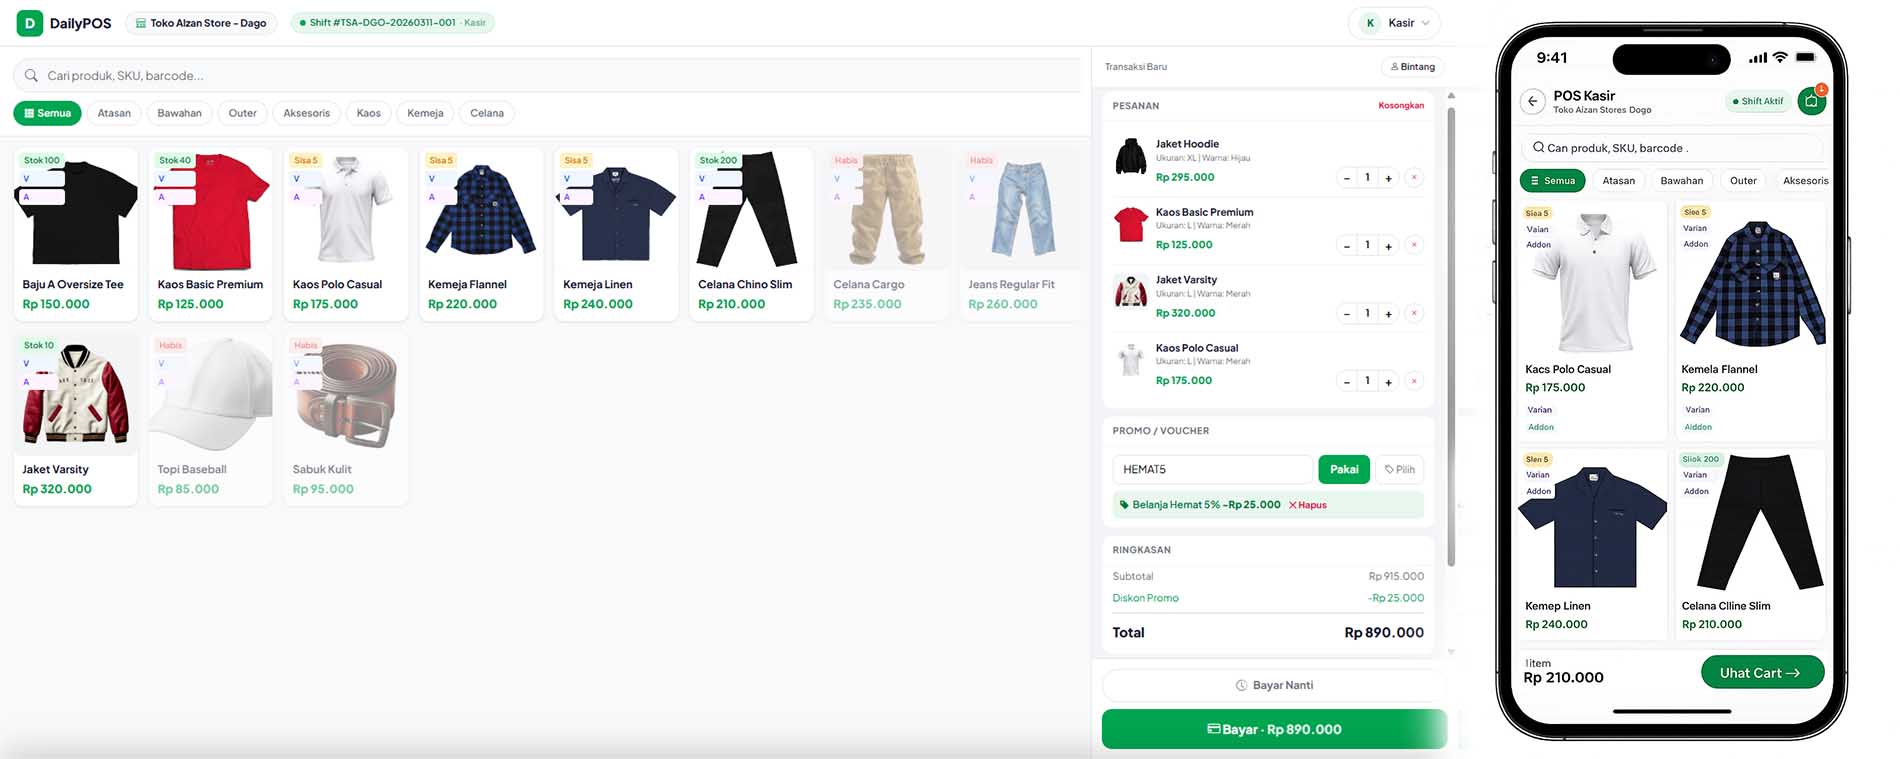Click the 'Rp 890.000' total amount text

1384,633
